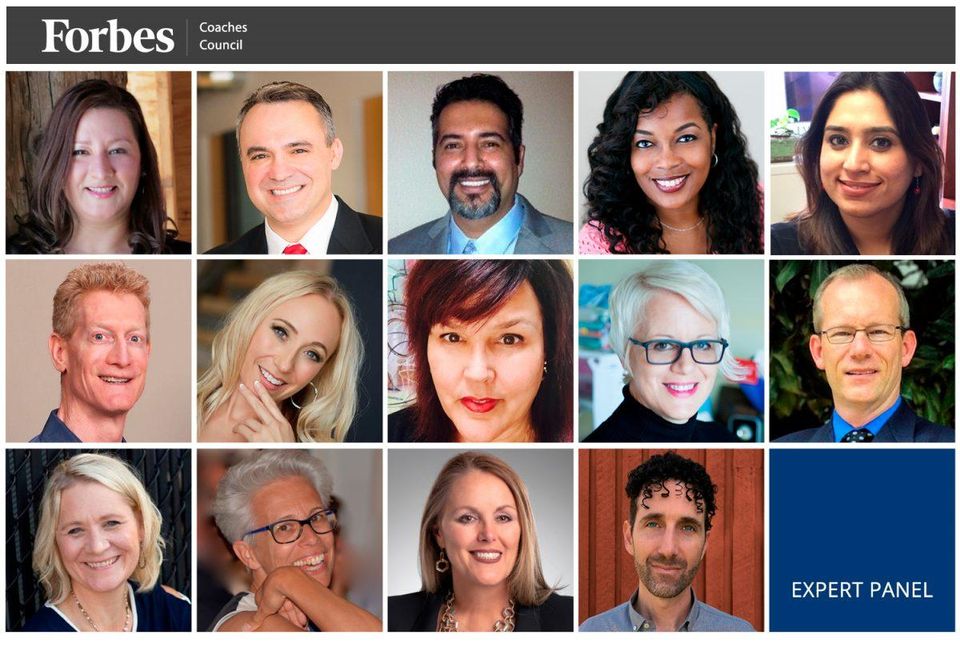This screenshot has width=960, height=655.
Task: Open photo of woman with chunky chain necklace
Action: coord(481,540)
